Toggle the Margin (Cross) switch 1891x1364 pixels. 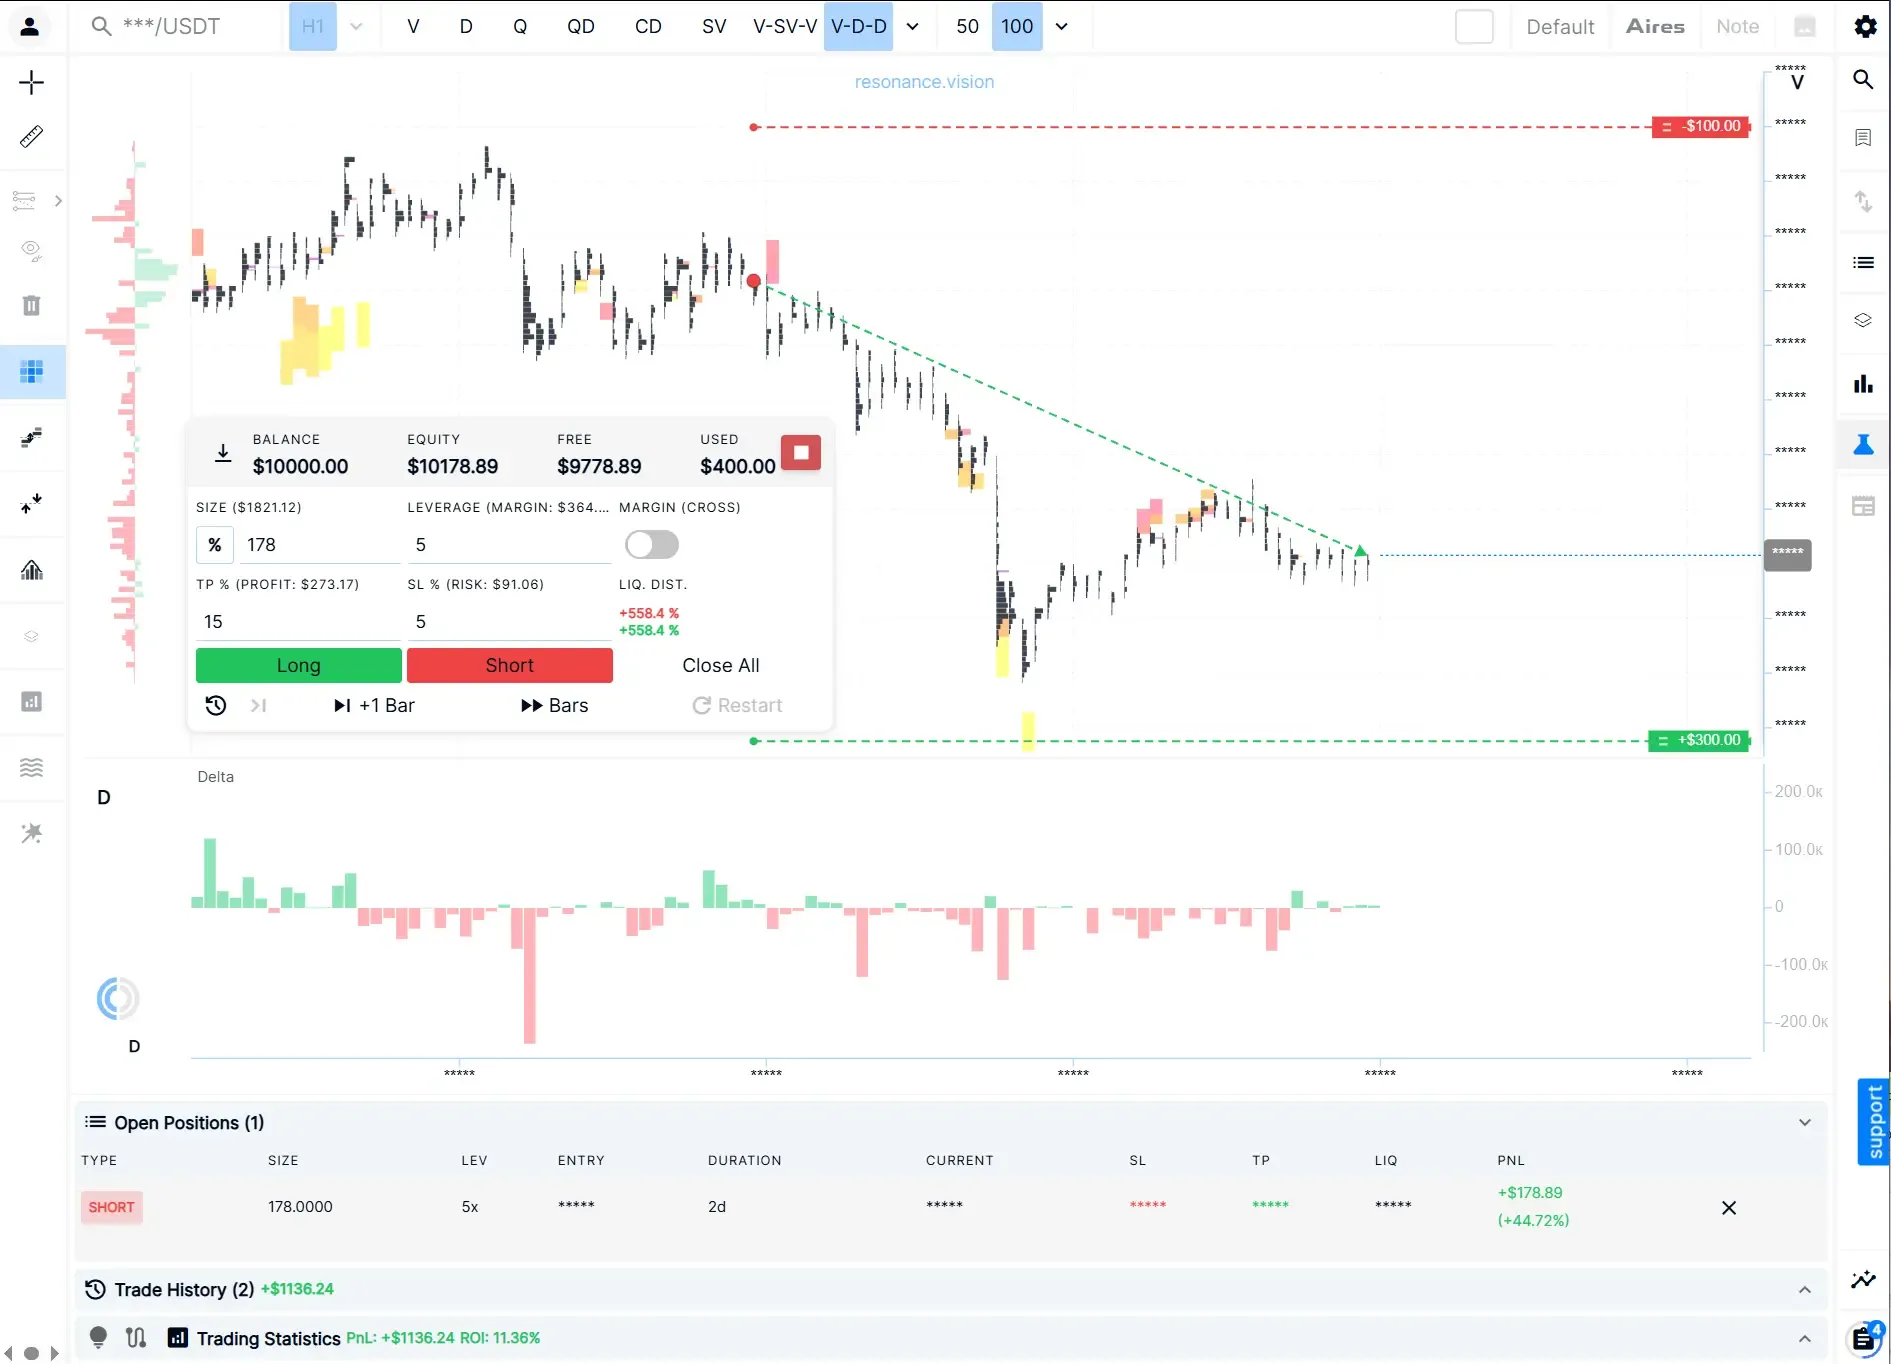[x=652, y=545]
